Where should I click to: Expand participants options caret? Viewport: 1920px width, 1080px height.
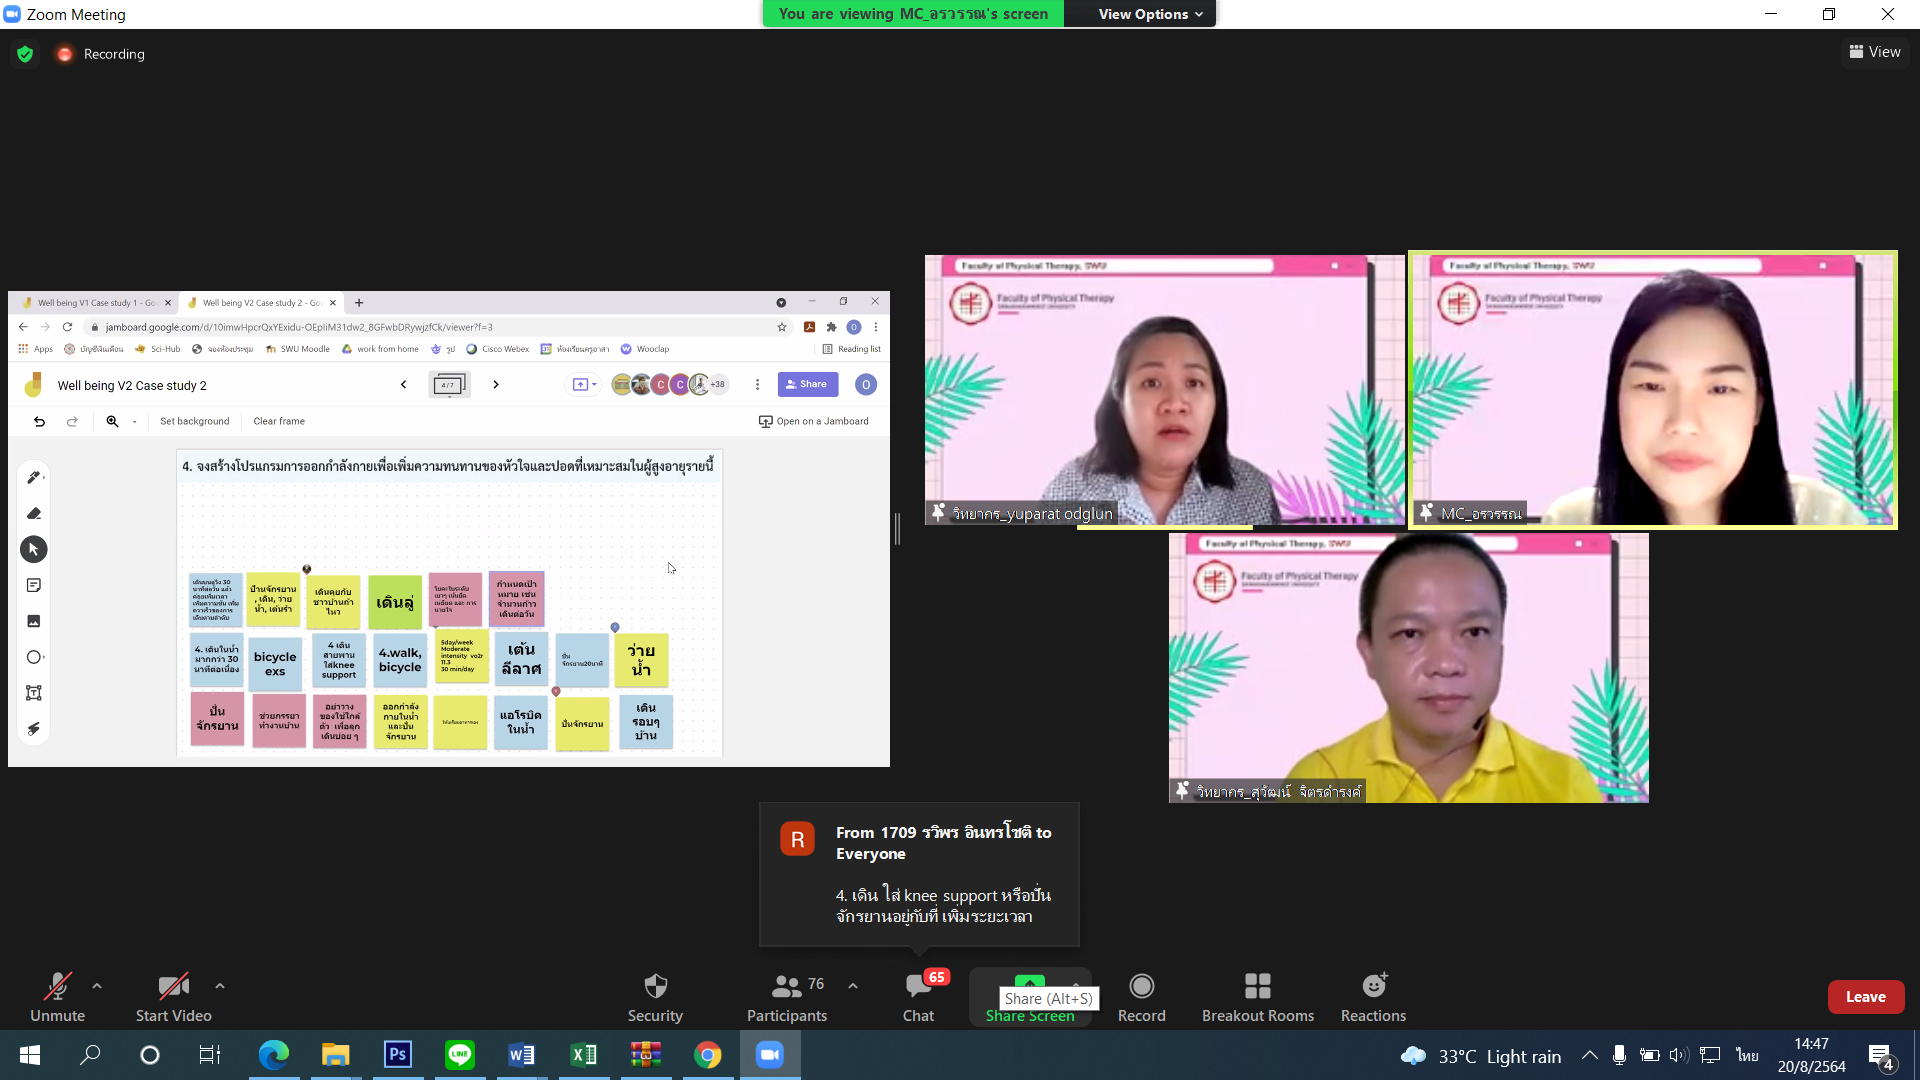pos(853,986)
